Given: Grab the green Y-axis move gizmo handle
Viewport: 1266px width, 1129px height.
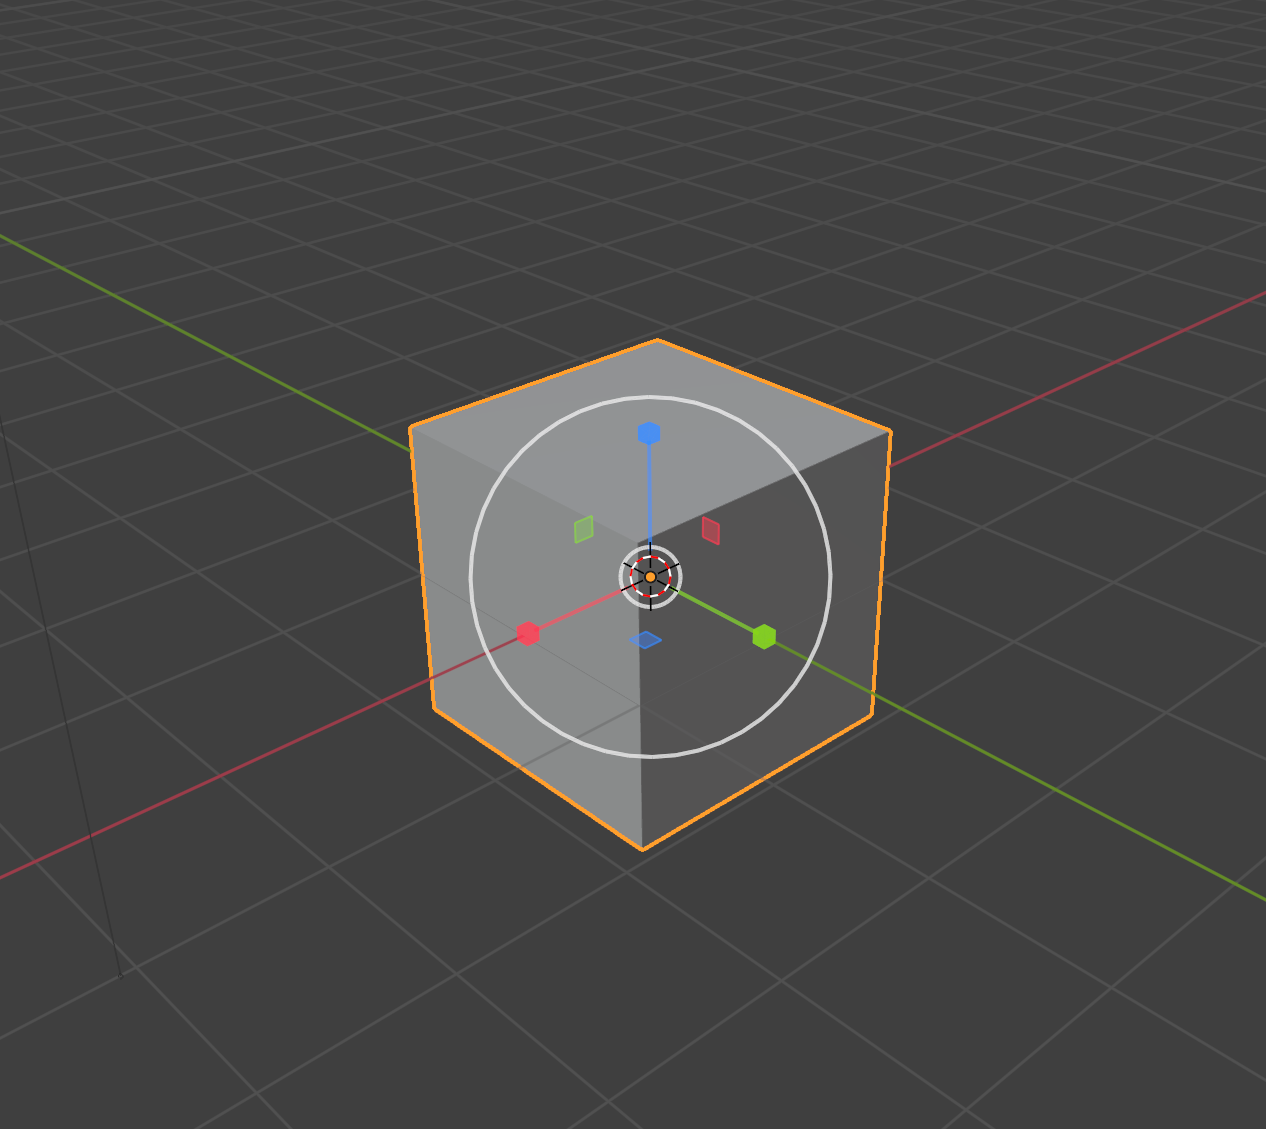Looking at the screenshot, I should coord(764,636).
